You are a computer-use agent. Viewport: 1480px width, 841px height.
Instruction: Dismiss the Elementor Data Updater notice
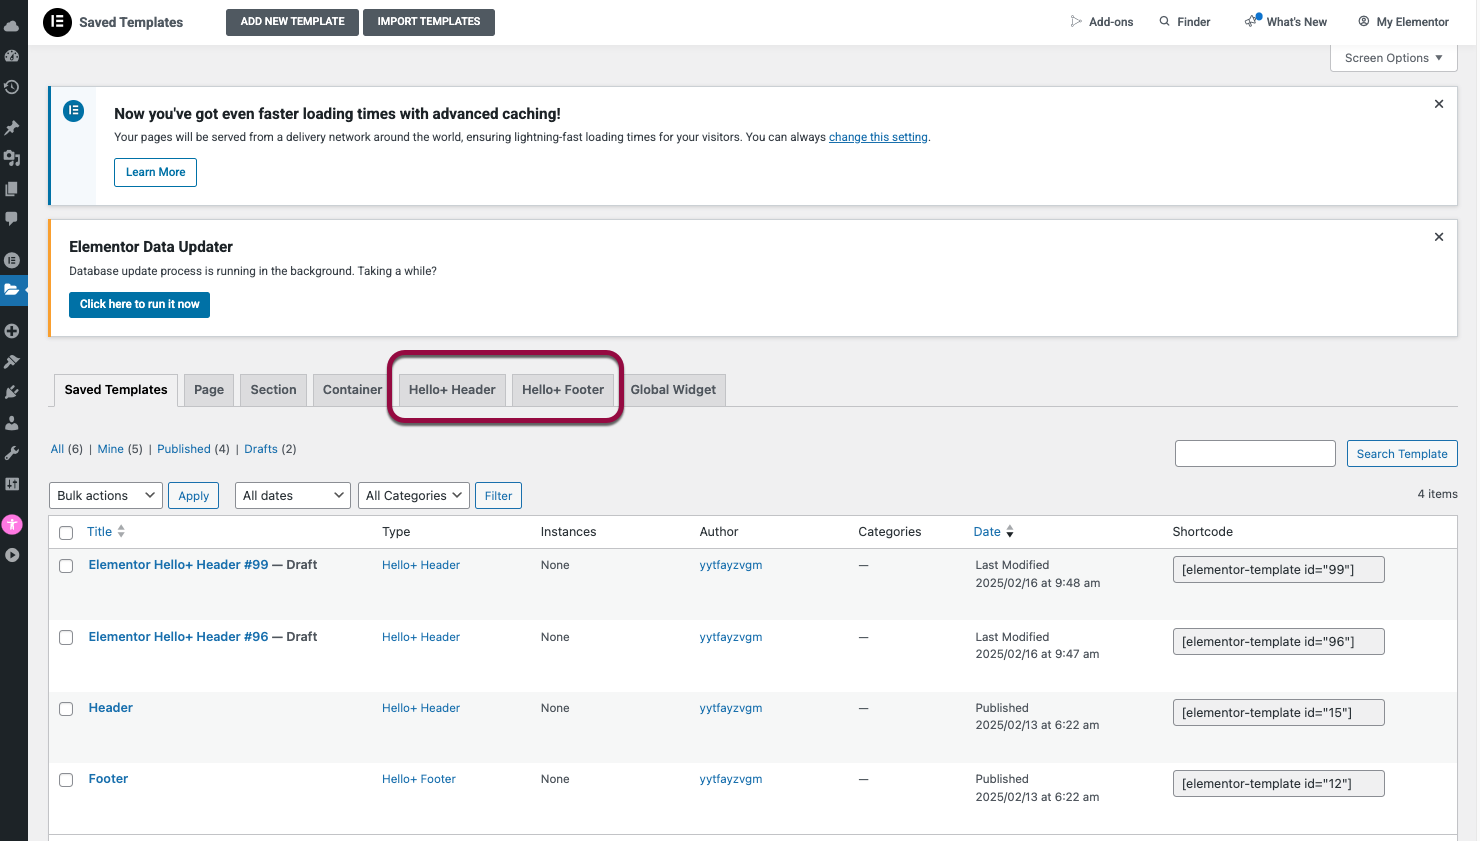tap(1439, 237)
